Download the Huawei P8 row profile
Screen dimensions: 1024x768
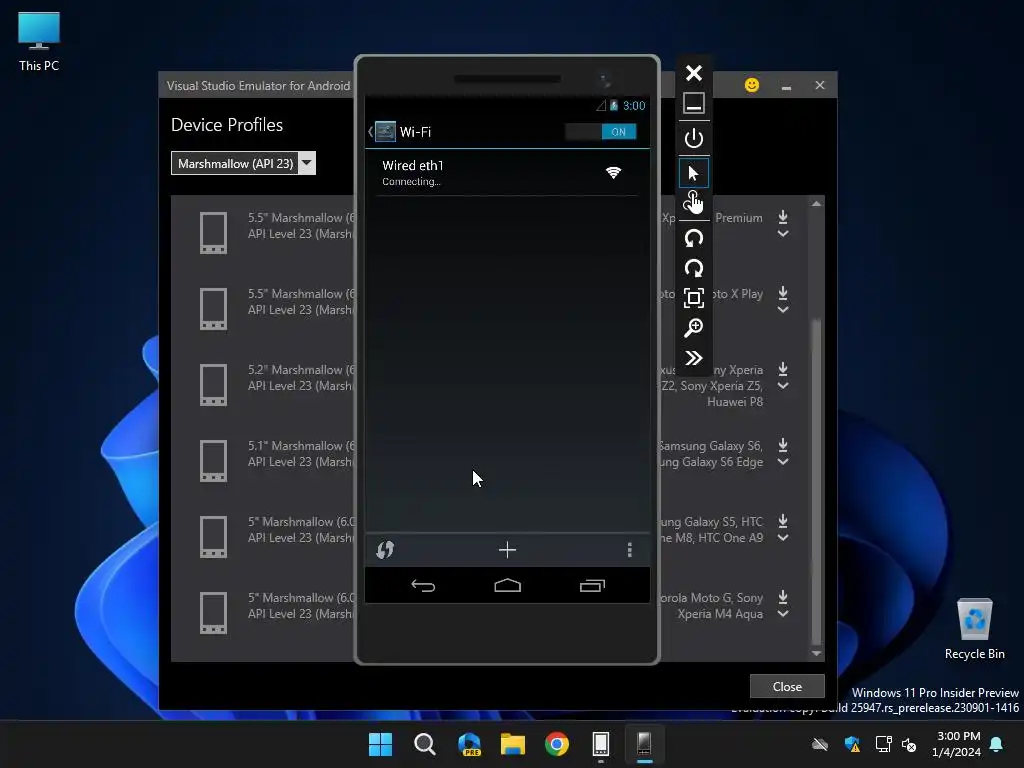[x=783, y=370]
